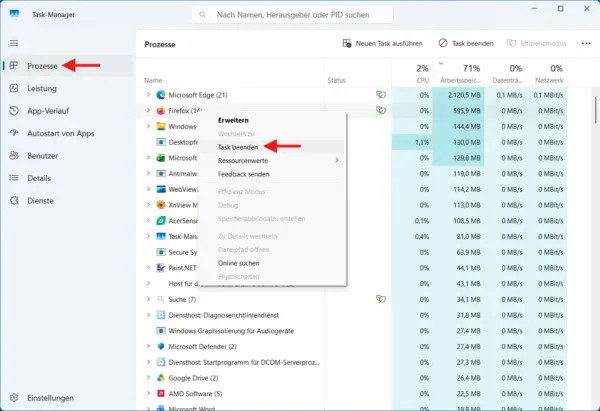Image resolution: width=600 pixels, height=411 pixels.
Task: Click the Prozesse sidebar icon
Action: point(14,65)
